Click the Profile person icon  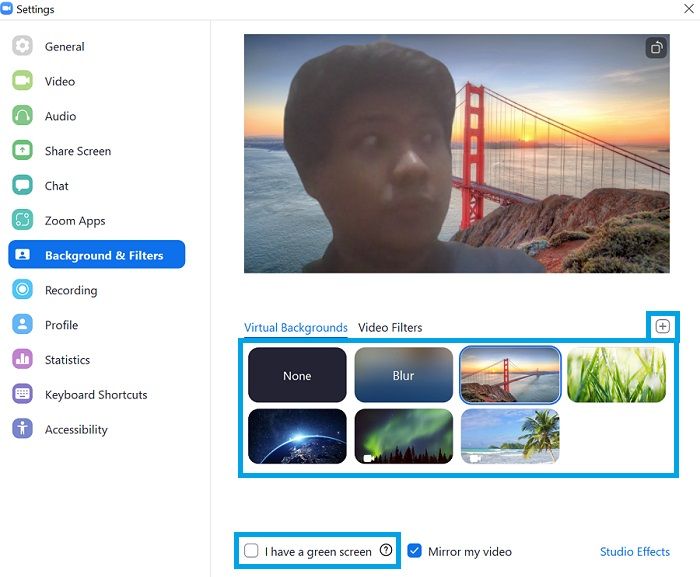tap(22, 324)
